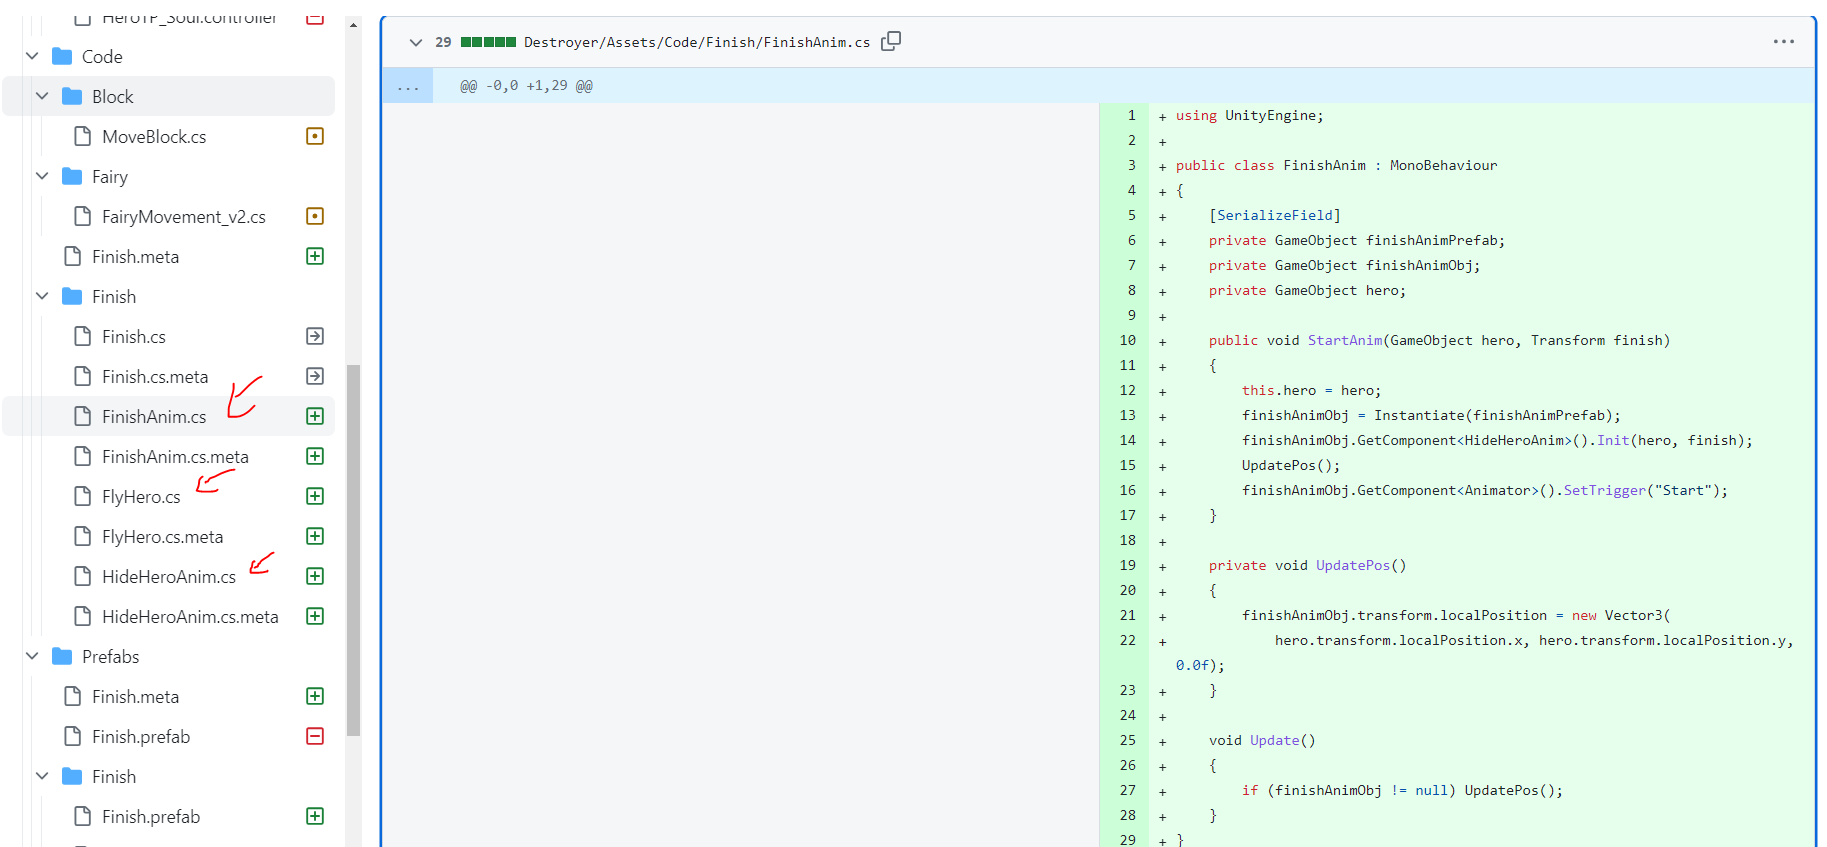The width and height of the screenshot is (1827, 847).
Task: Click the file tree scroll-up arrow
Action: (x=353, y=25)
